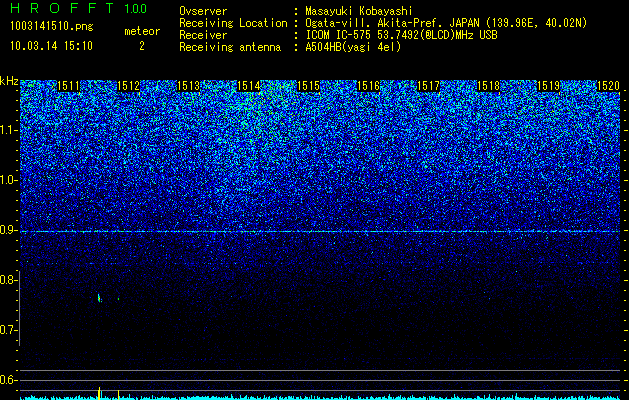Click the observer name Masayuki Kobayashi

click(x=359, y=12)
